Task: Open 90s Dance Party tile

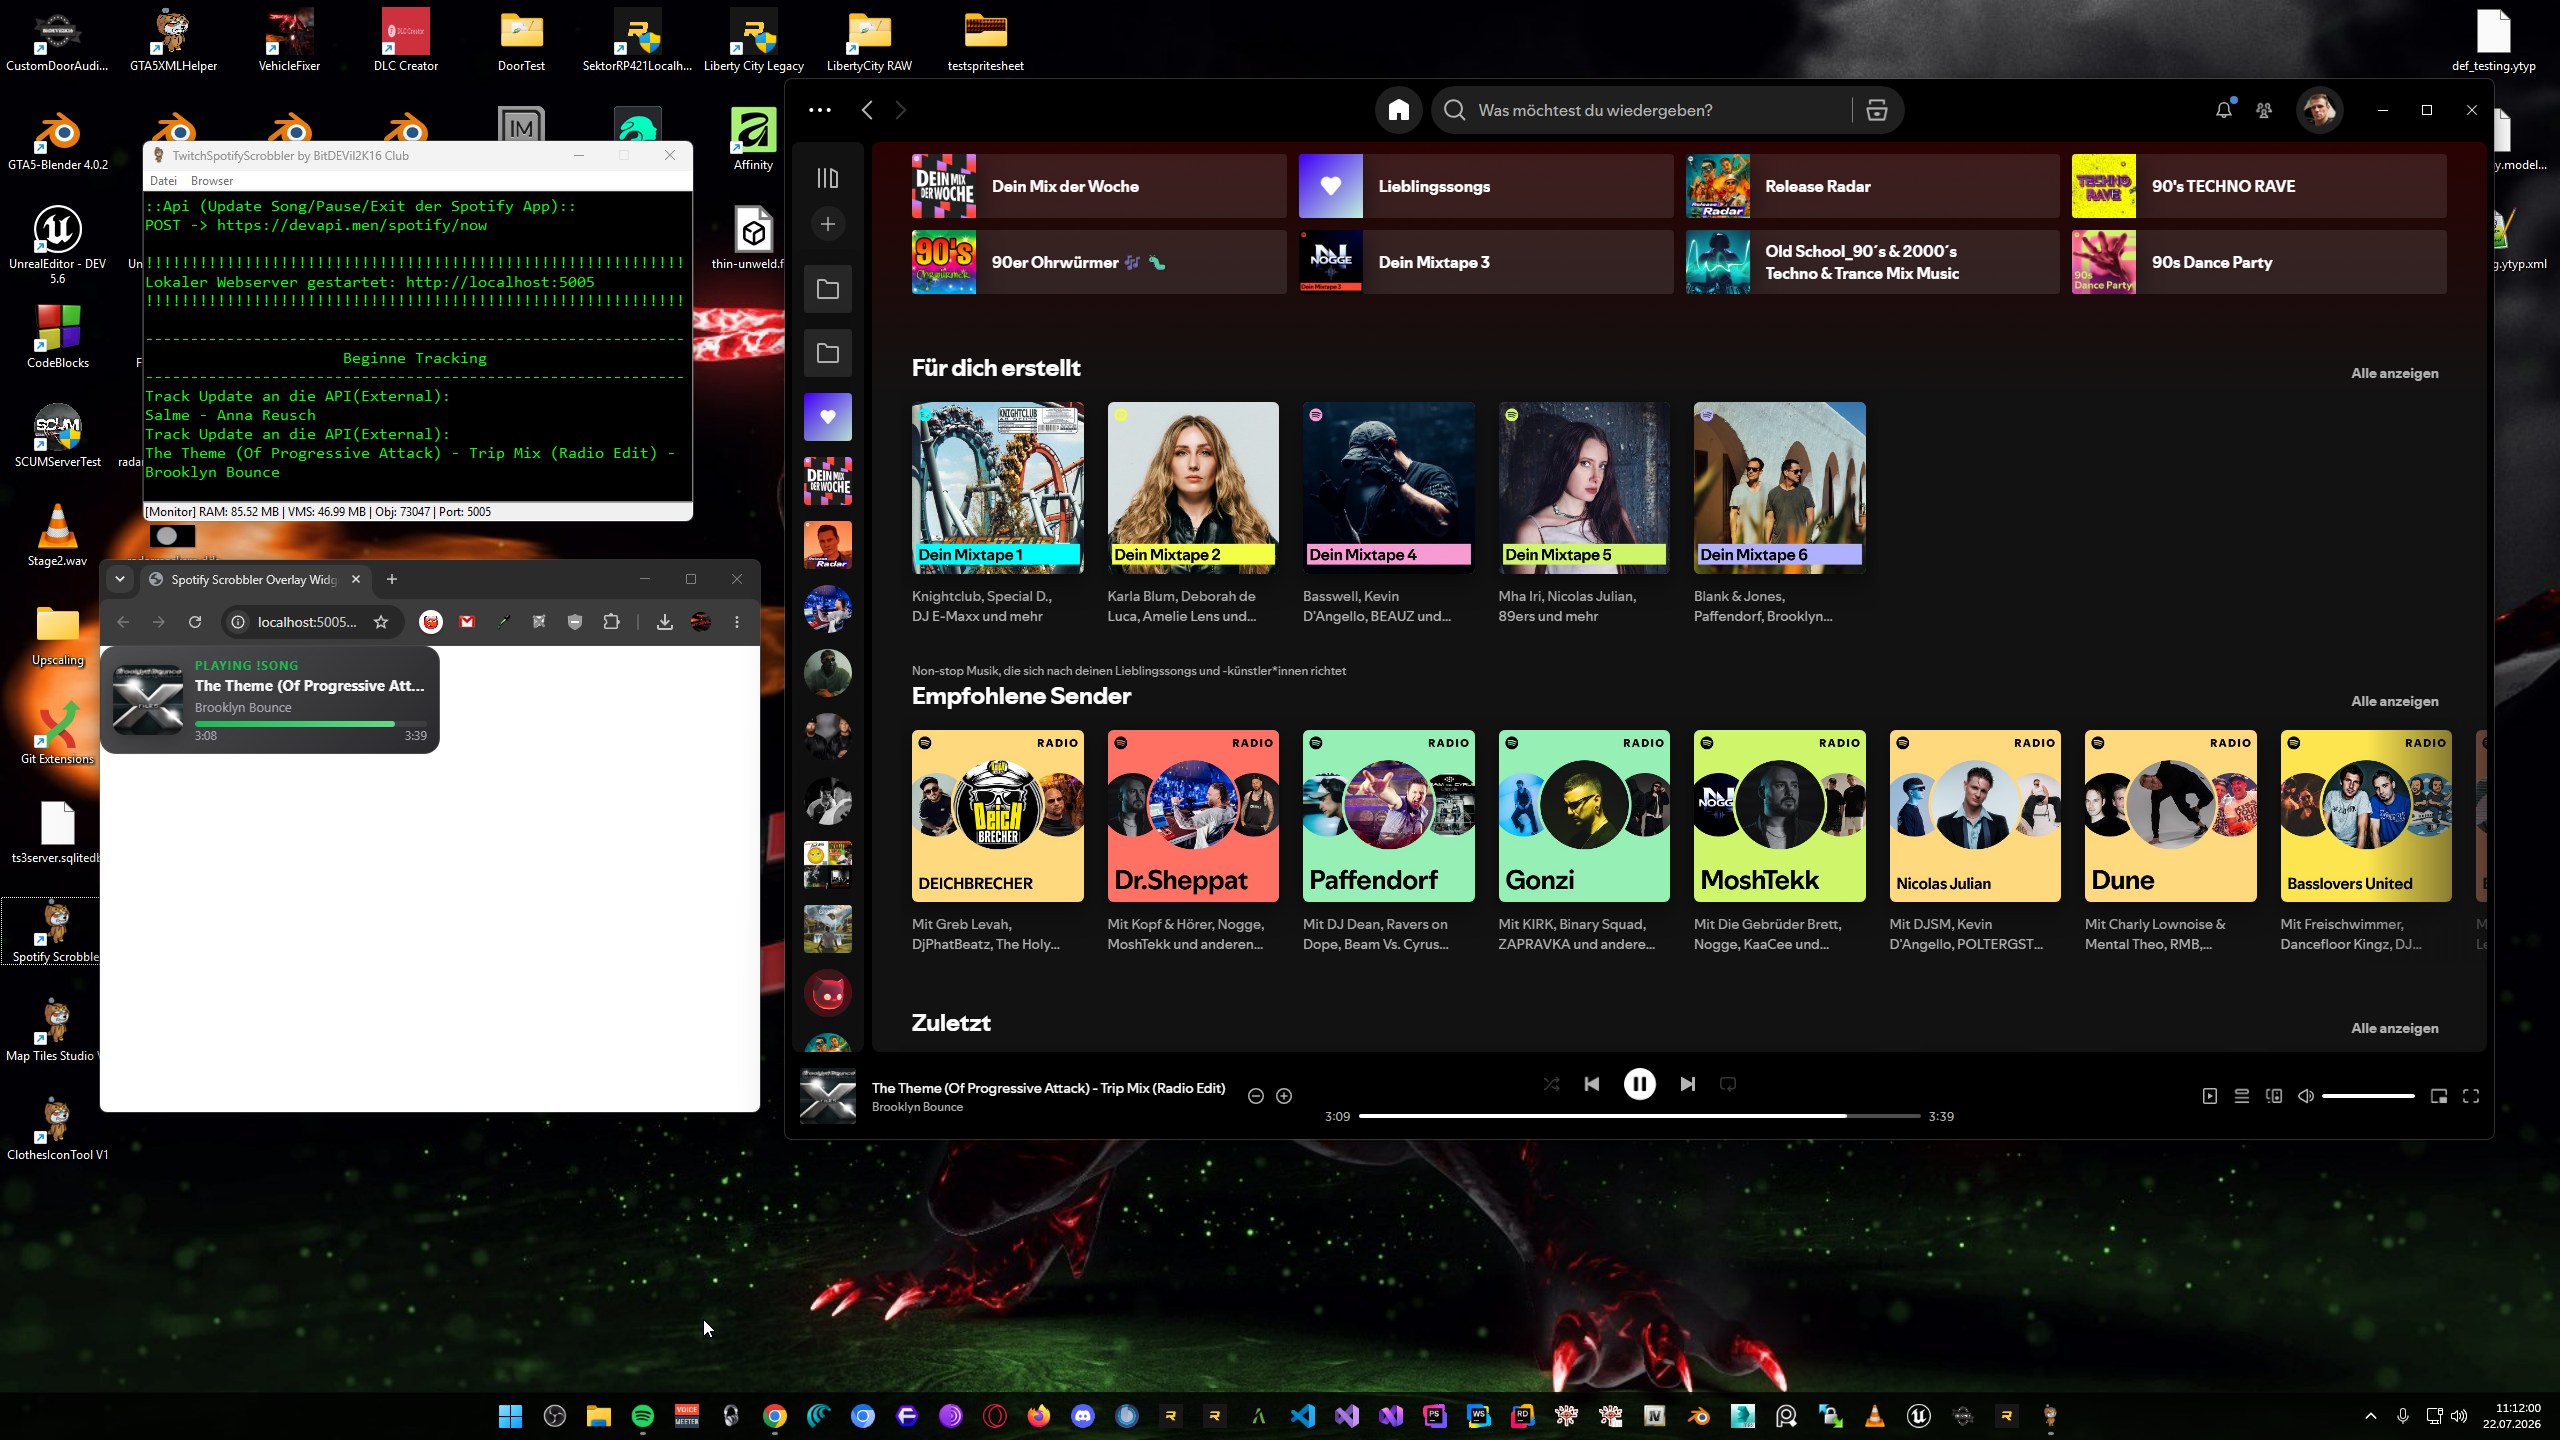Action: pos(2259,262)
